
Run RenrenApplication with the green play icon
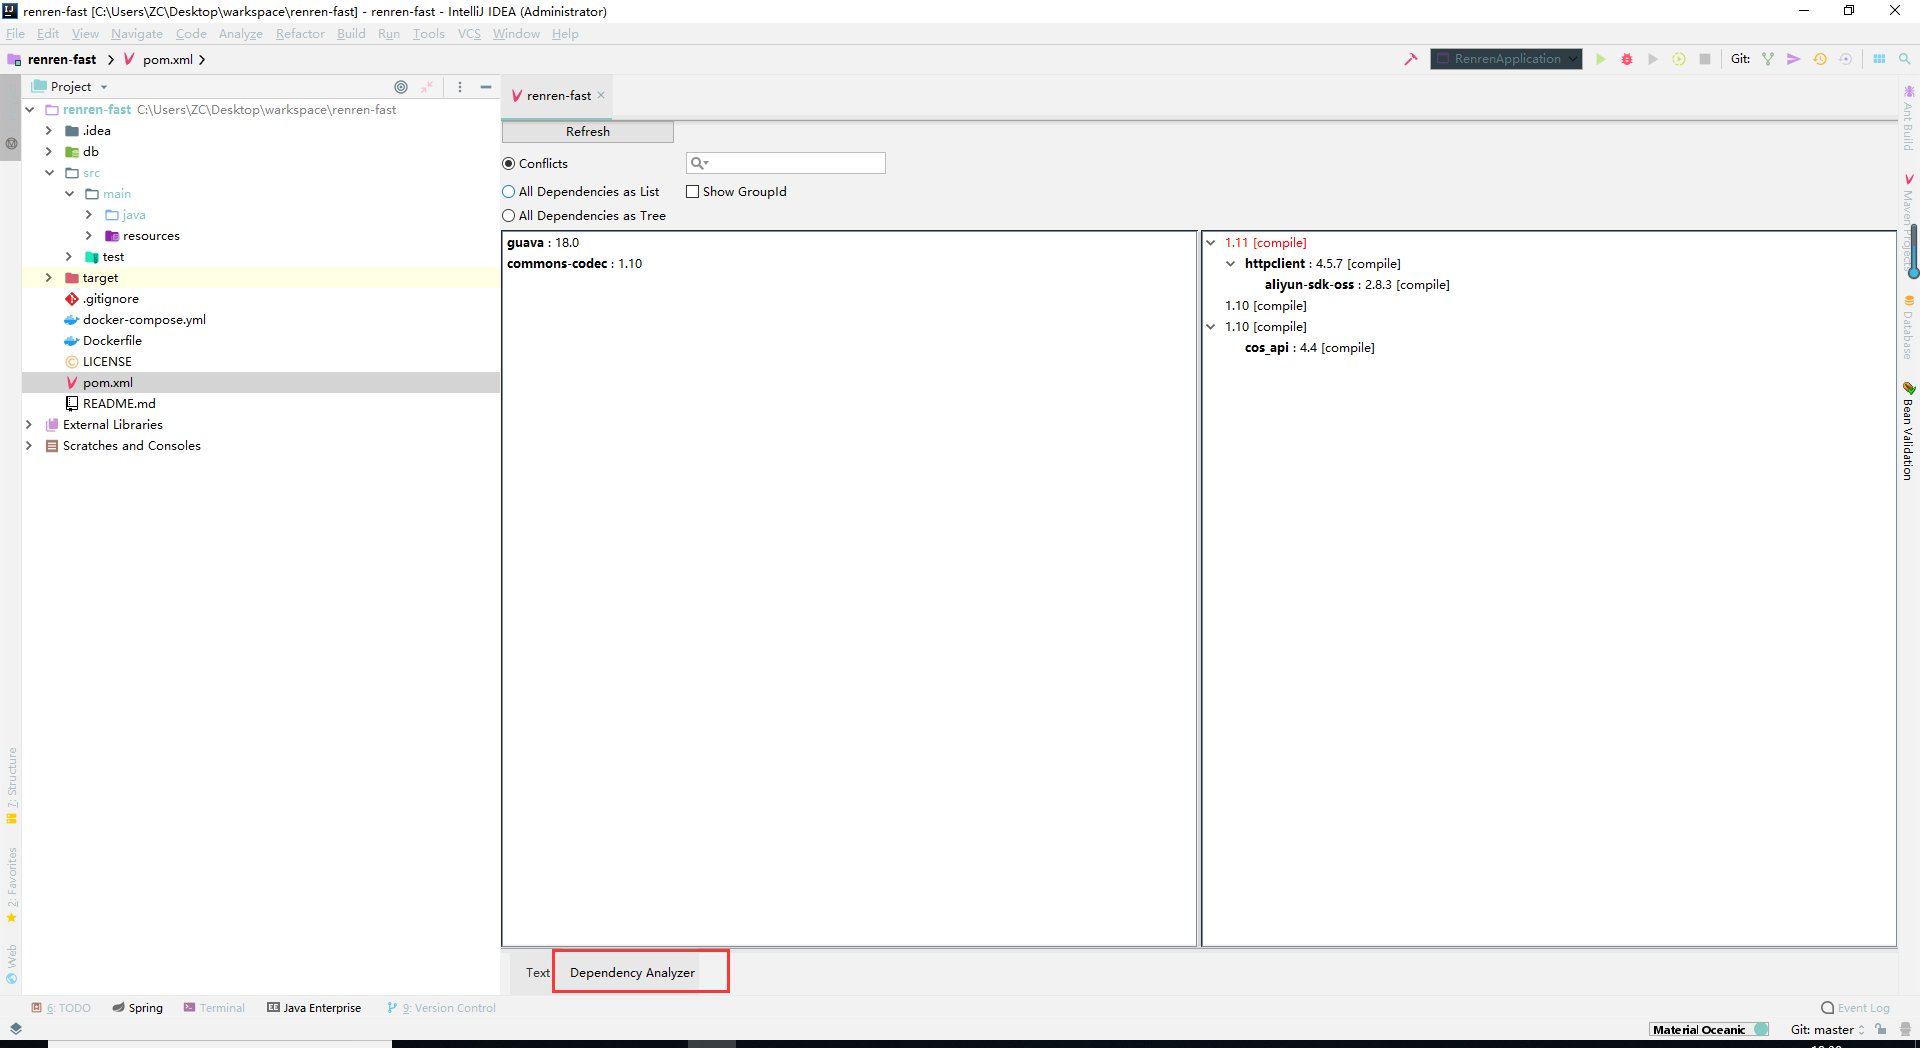coord(1601,59)
